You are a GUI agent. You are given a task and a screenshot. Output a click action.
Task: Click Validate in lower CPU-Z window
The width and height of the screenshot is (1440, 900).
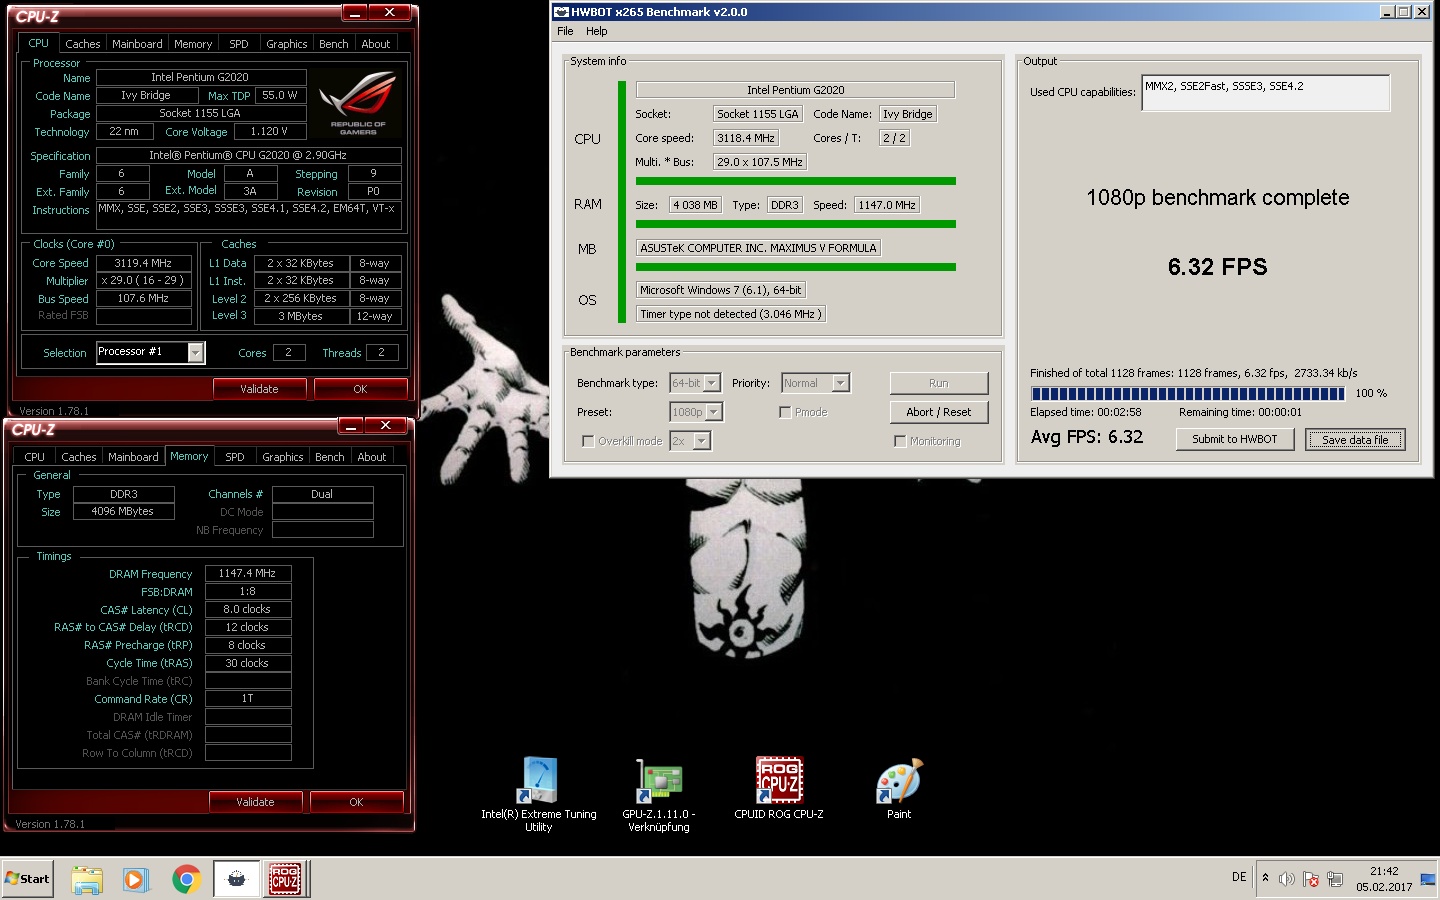(x=255, y=802)
